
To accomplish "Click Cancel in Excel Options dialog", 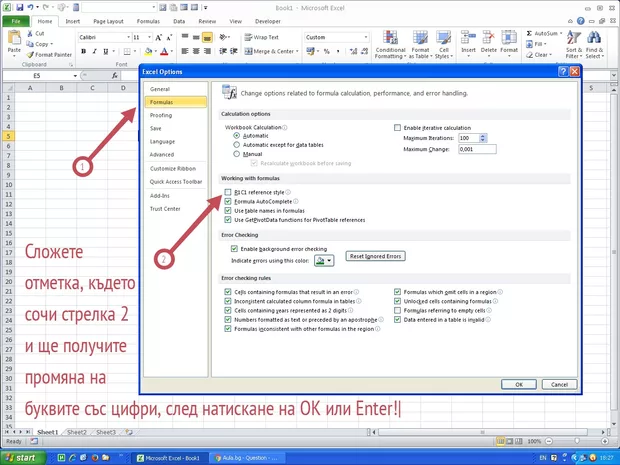I will 559,384.
